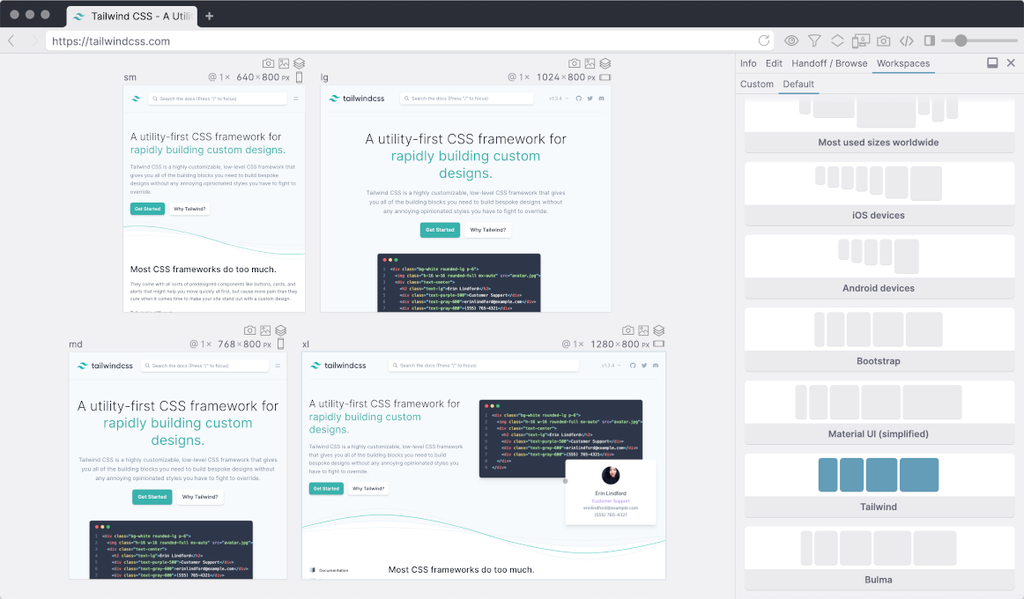Image resolution: width=1024 pixels, height=599 pixels.
Task: Toggle the eye focus mode icon in the toolbar
Action: click(x=791, y=40)
